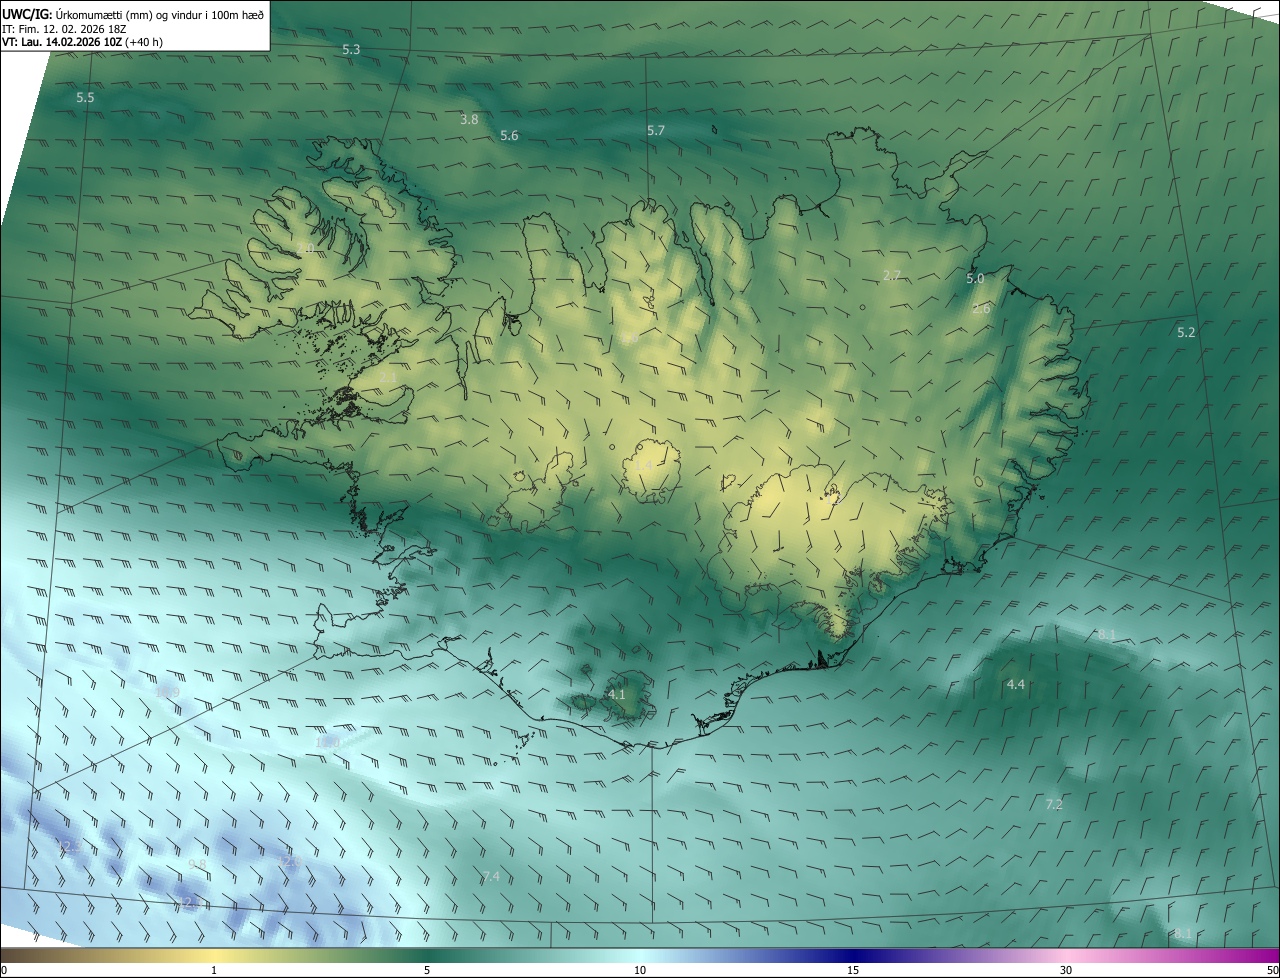
Task: Click the initial time line "IT: Fim. 12. 02. 2026 18Z"
Action: pos(64,28)
